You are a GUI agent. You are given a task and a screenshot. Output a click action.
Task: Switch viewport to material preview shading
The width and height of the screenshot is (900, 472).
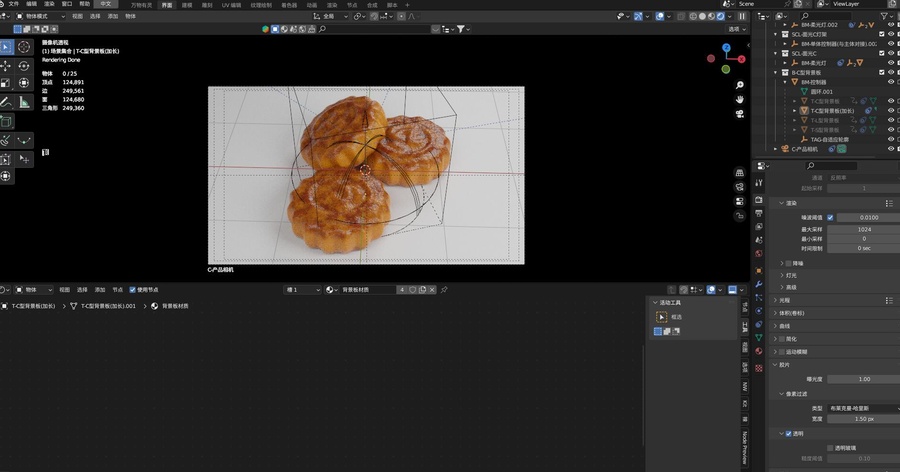coord(711,17)
